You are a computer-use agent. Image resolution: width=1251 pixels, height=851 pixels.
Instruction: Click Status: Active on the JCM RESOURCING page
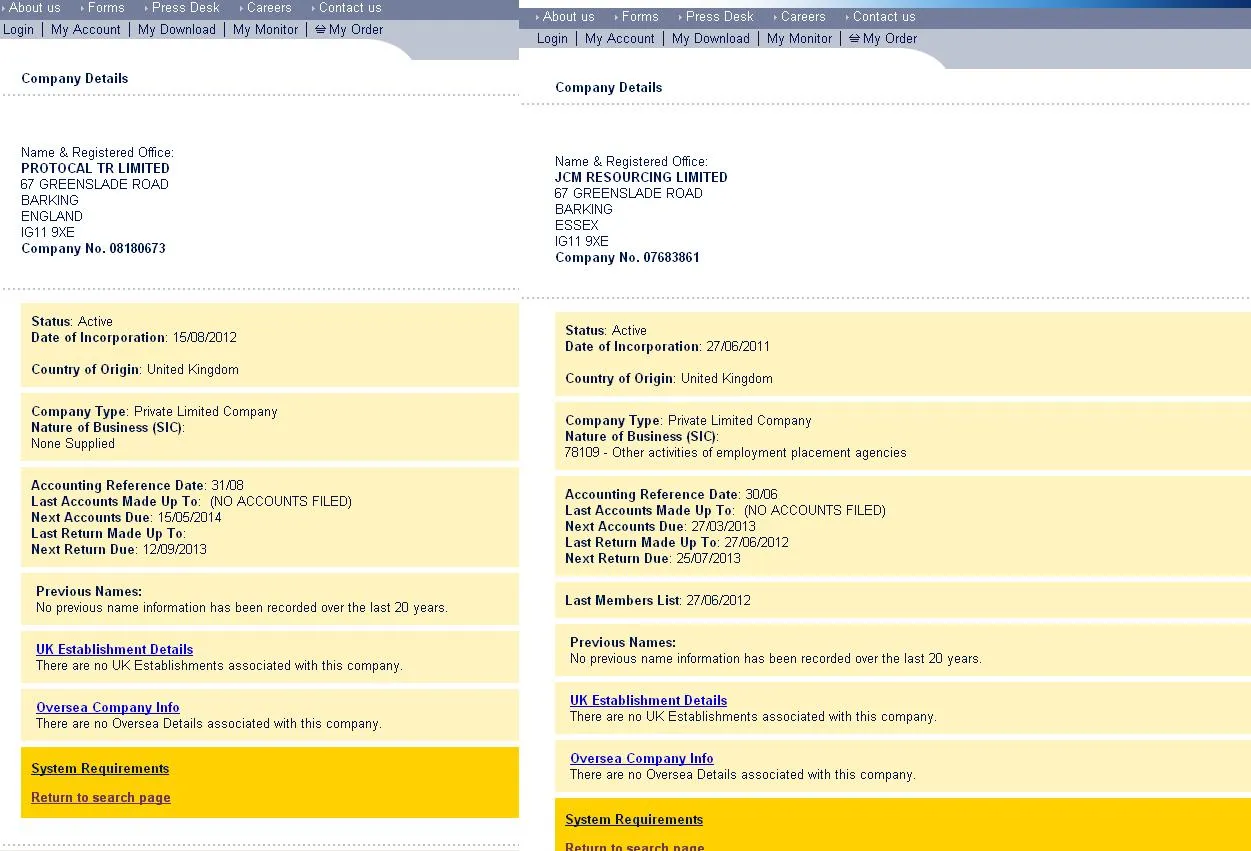pos(606,331)
